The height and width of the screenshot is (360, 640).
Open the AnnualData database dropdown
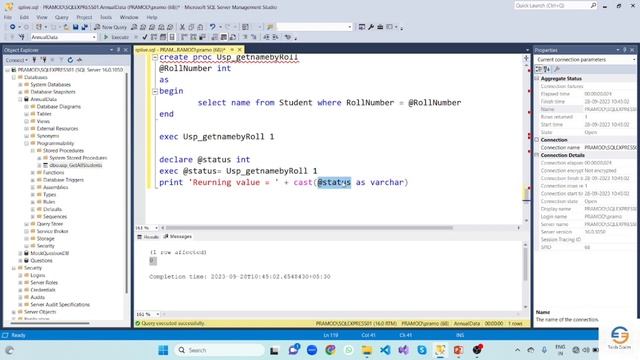coord(94,37)
